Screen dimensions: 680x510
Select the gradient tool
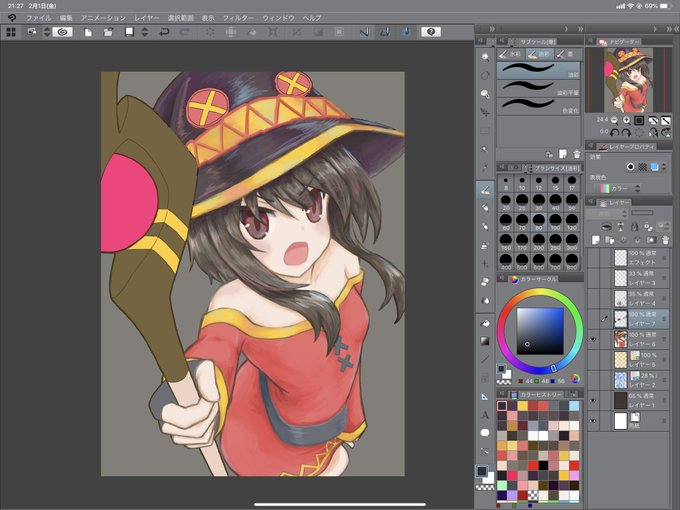pyautogui.click(x=485, y=341)
